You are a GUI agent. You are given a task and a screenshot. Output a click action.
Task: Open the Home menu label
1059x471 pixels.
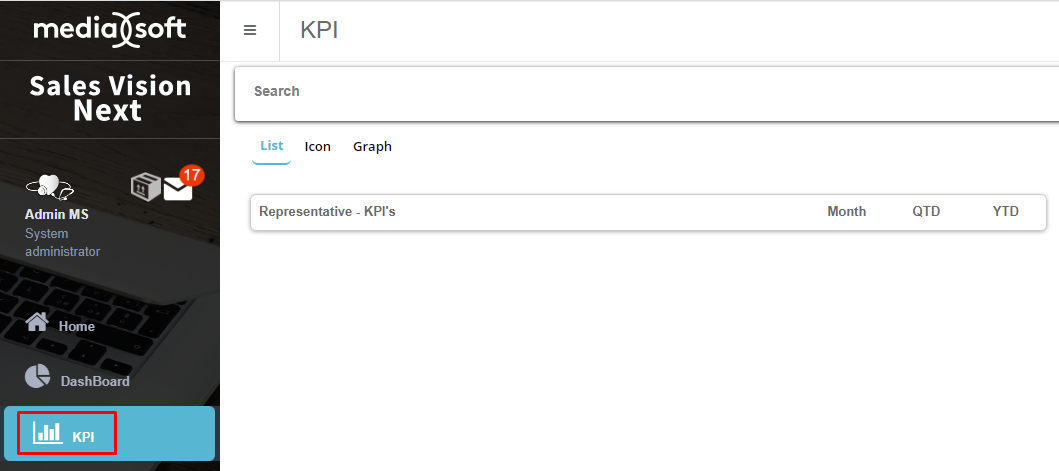coord(77,326)
